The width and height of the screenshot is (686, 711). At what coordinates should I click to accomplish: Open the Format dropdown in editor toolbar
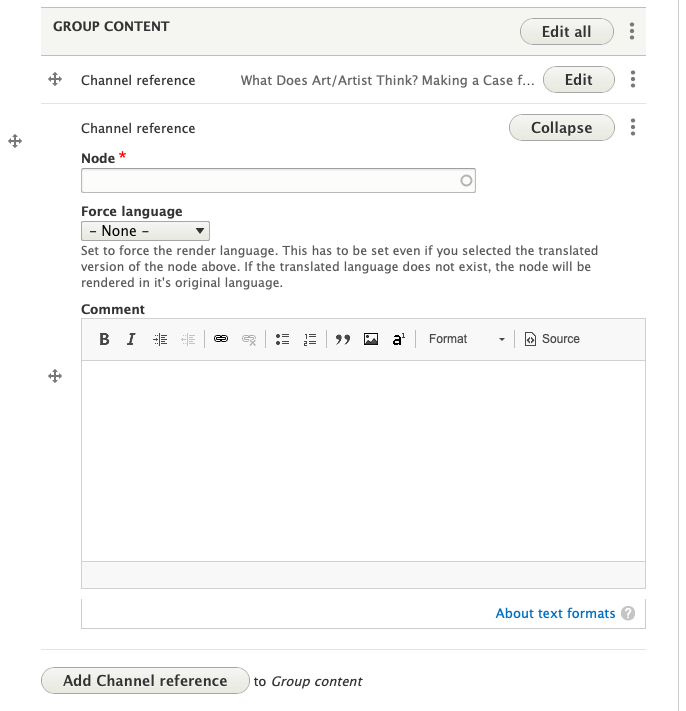[x=466, y=339]
